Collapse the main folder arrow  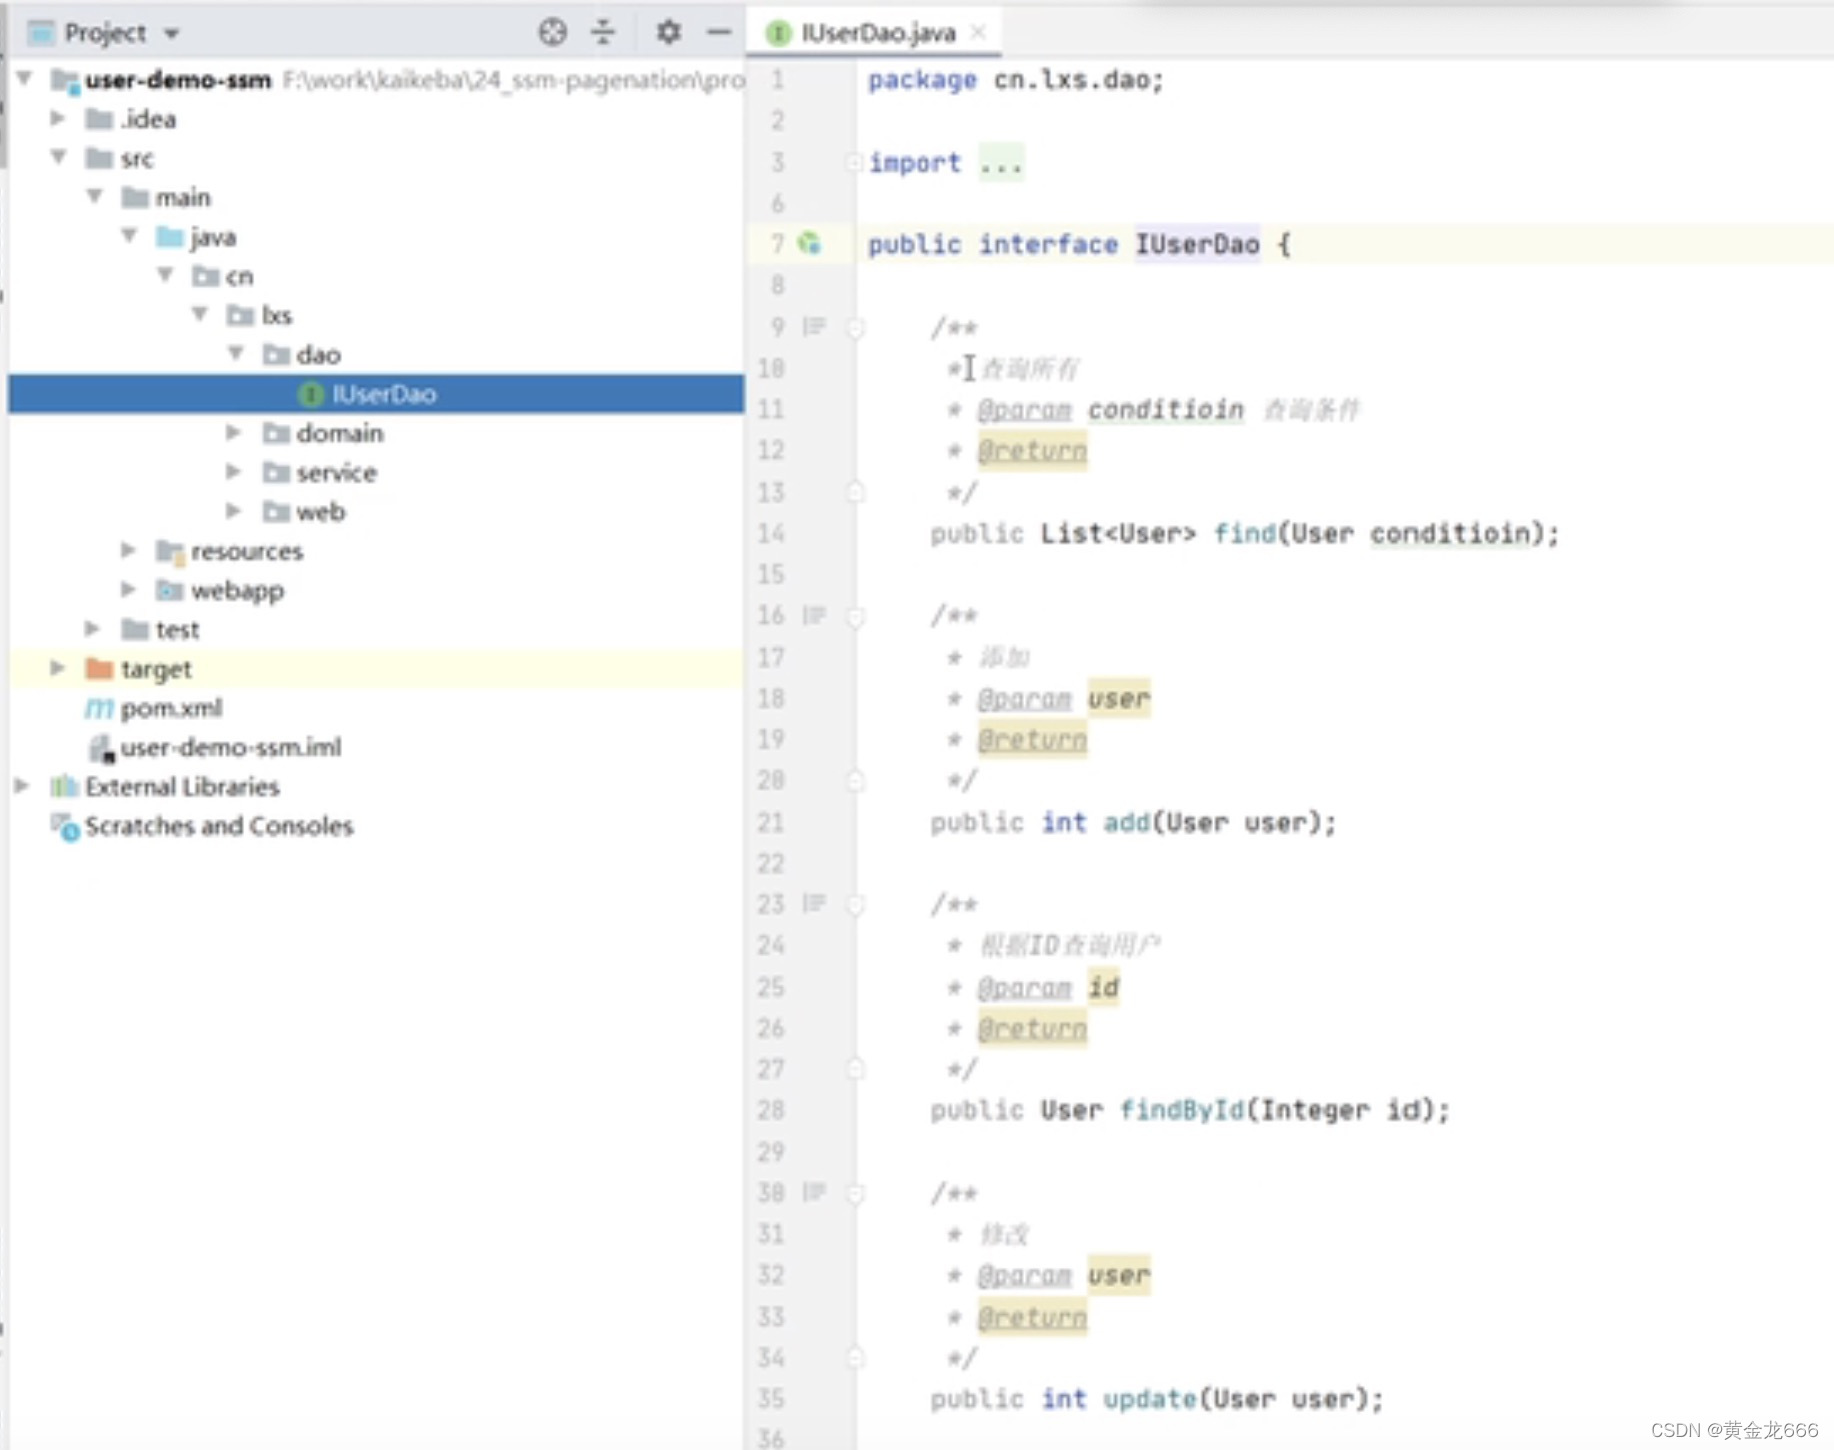[x=95, y=196]
